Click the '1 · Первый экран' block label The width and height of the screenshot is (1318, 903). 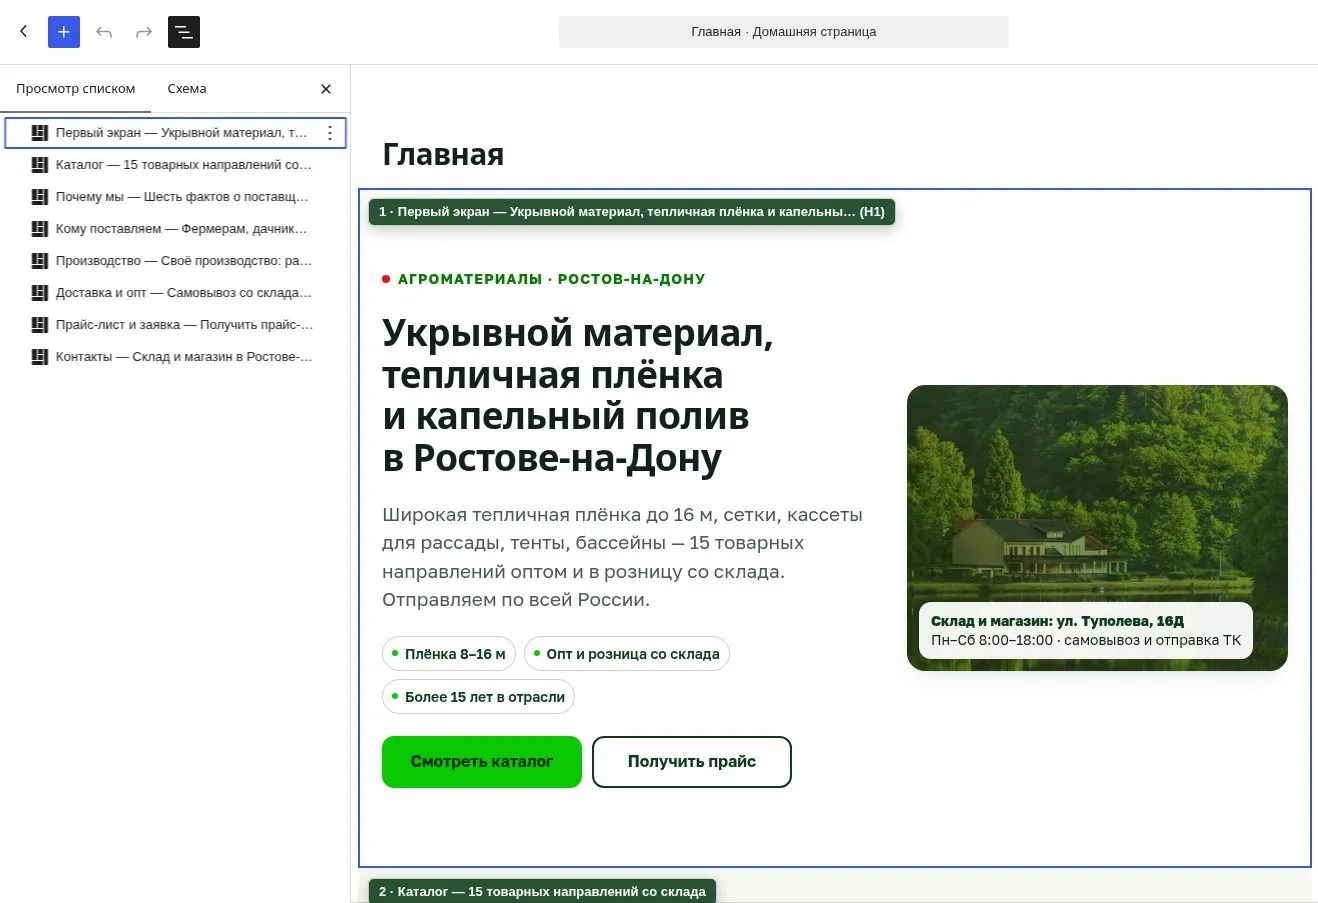click(x=632, y=212)
